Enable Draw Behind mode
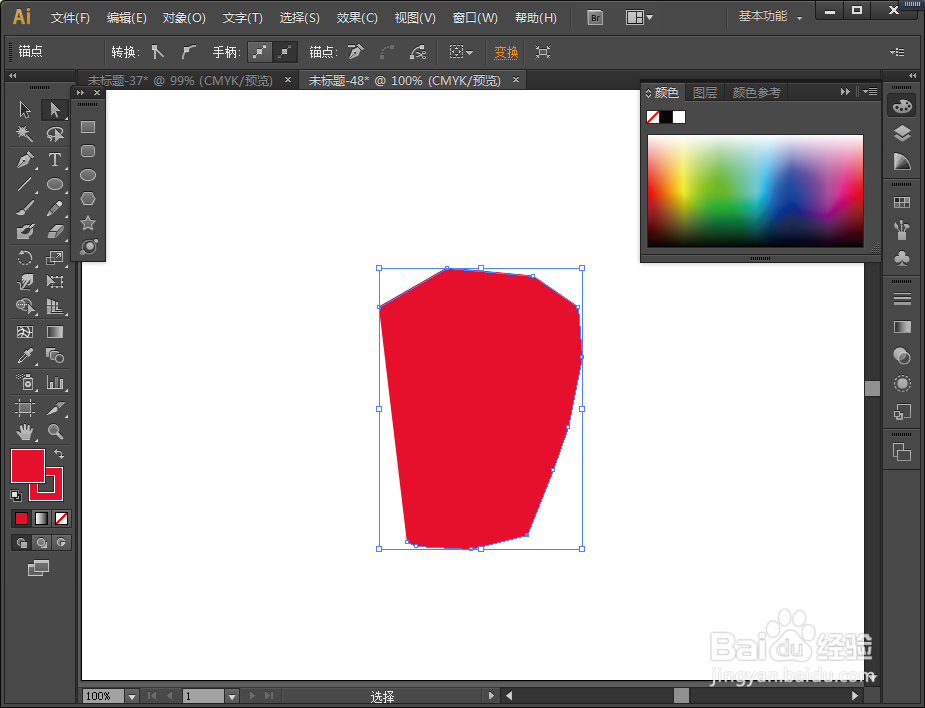Viewport: 925px width, 708px height. tap(41, 543)
